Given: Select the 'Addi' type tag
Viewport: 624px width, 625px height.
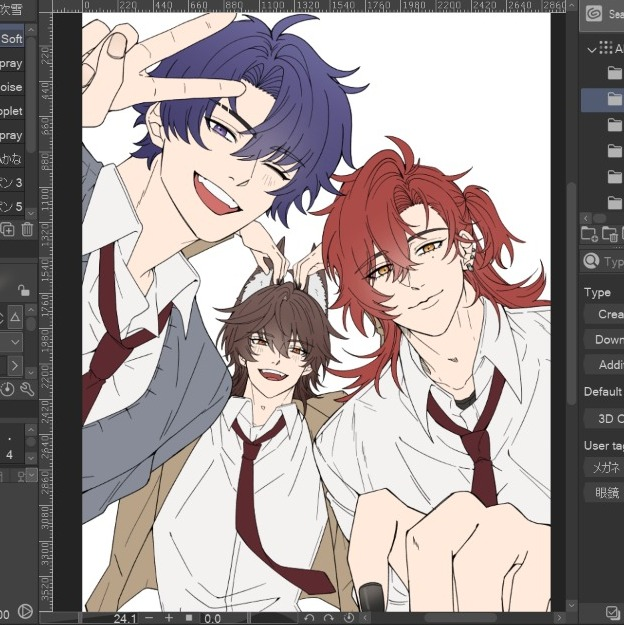Looking at the screenshot, I should [x=604, y=365].
